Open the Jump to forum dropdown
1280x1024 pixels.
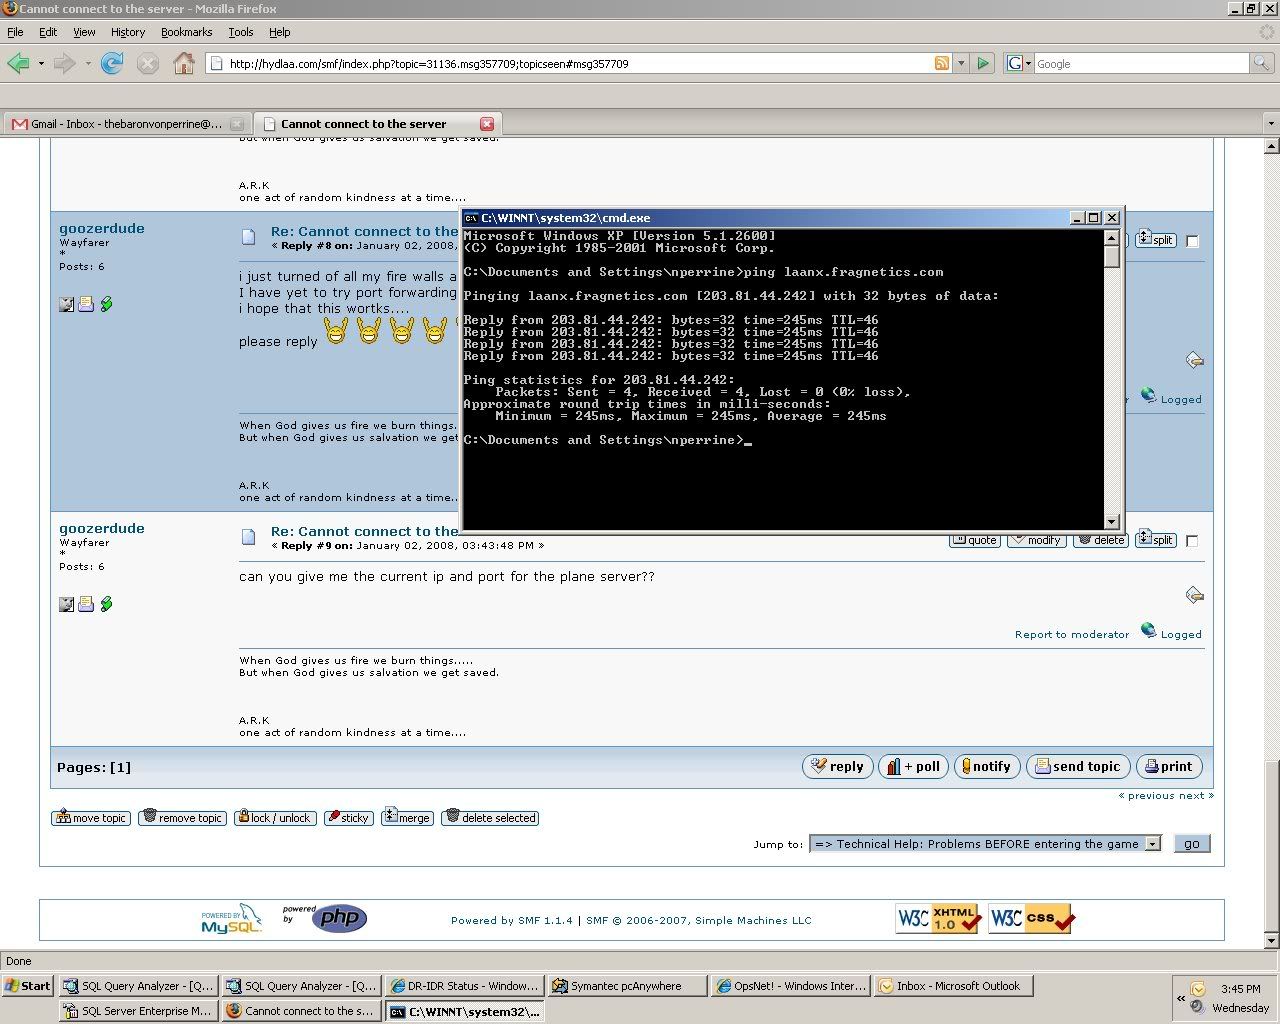pyautogui.click(x=1152, y=844)
